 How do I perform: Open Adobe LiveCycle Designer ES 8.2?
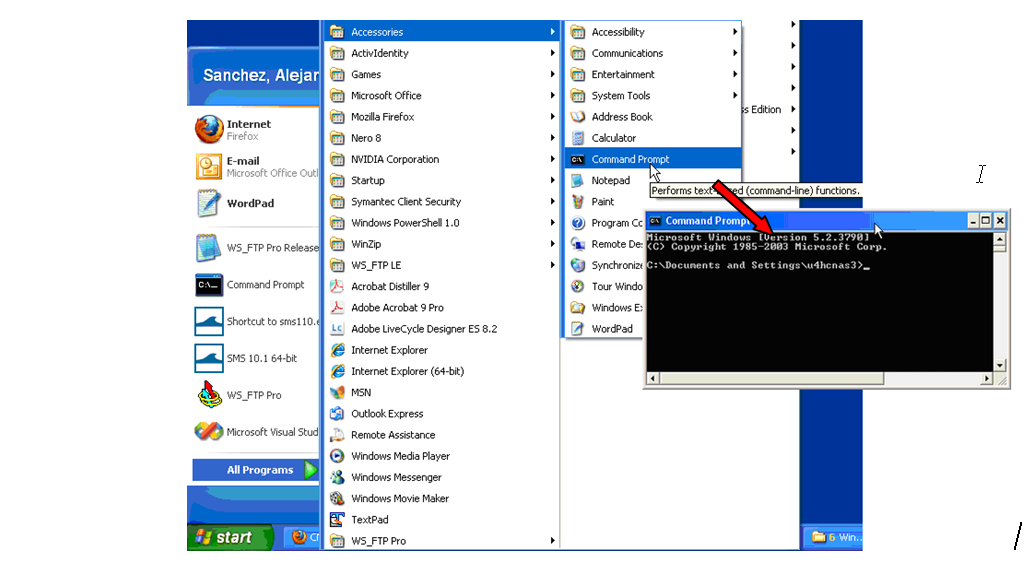(443, 329)
